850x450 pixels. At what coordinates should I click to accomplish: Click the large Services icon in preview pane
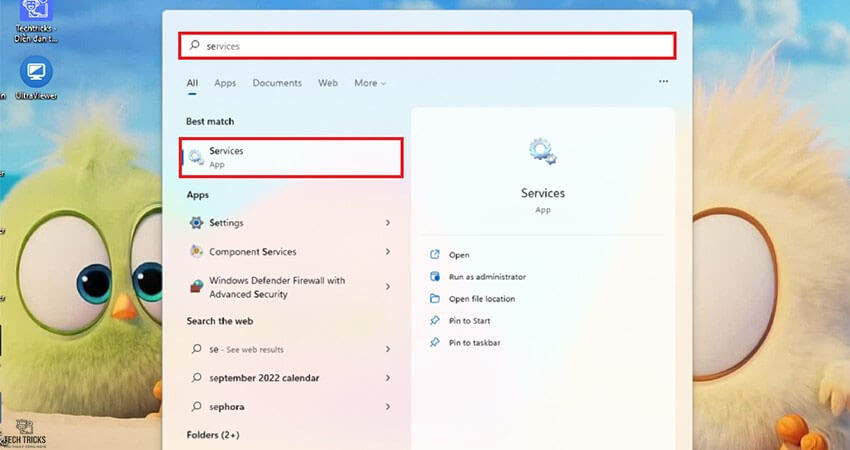pyautogui.click(x=543, y=151)
